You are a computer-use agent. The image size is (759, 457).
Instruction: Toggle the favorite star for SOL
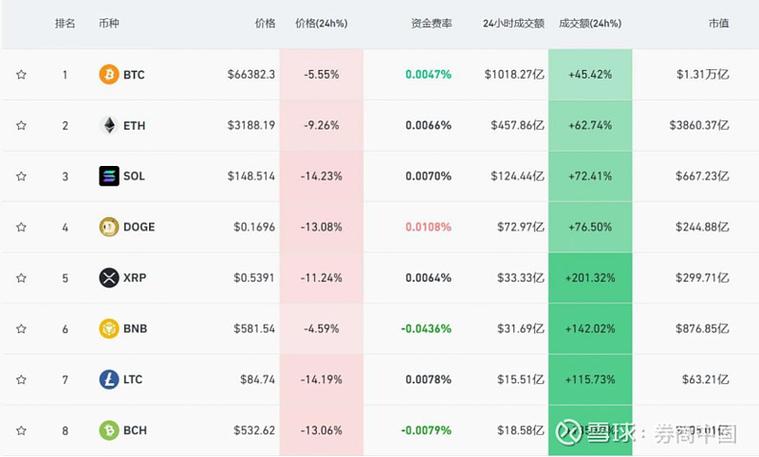pyautogui.click(x=21, y=176)
